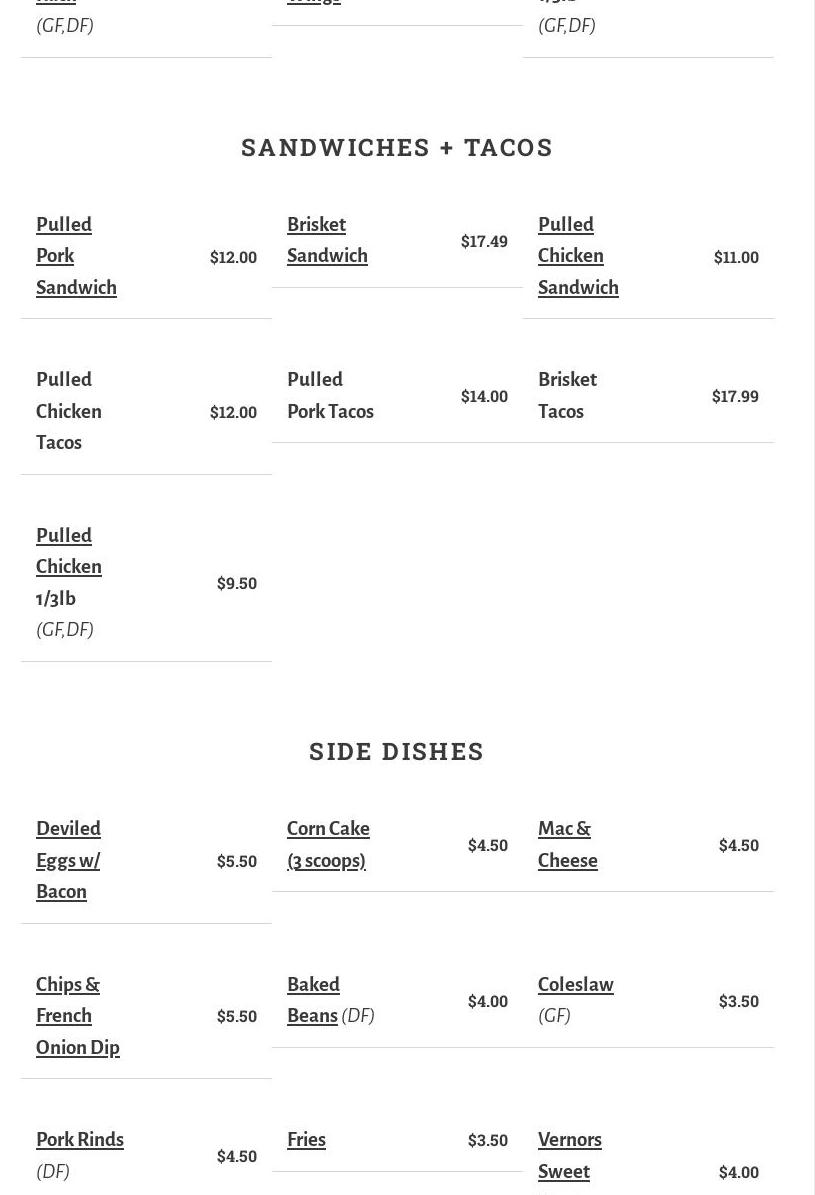The height and width of the screenshot is (1195, 815).
Task: Open the Coleslaw side dish link
Action: [x=576, y=985]
